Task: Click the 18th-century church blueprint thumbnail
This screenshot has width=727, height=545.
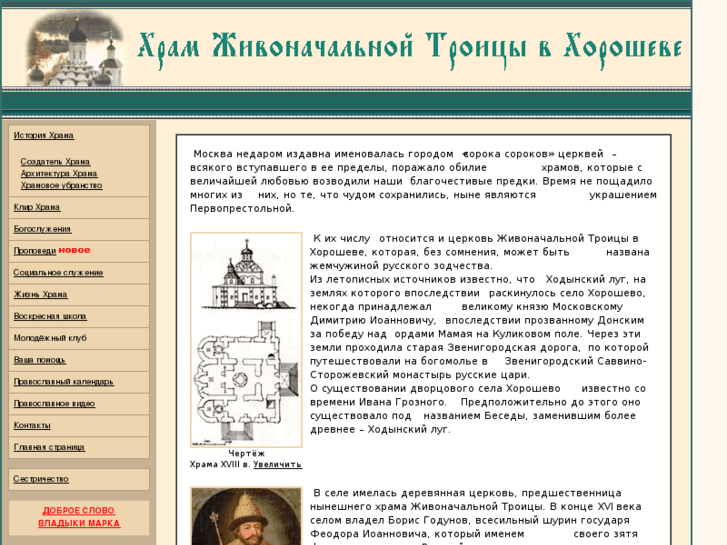Action: pos(246,340)
